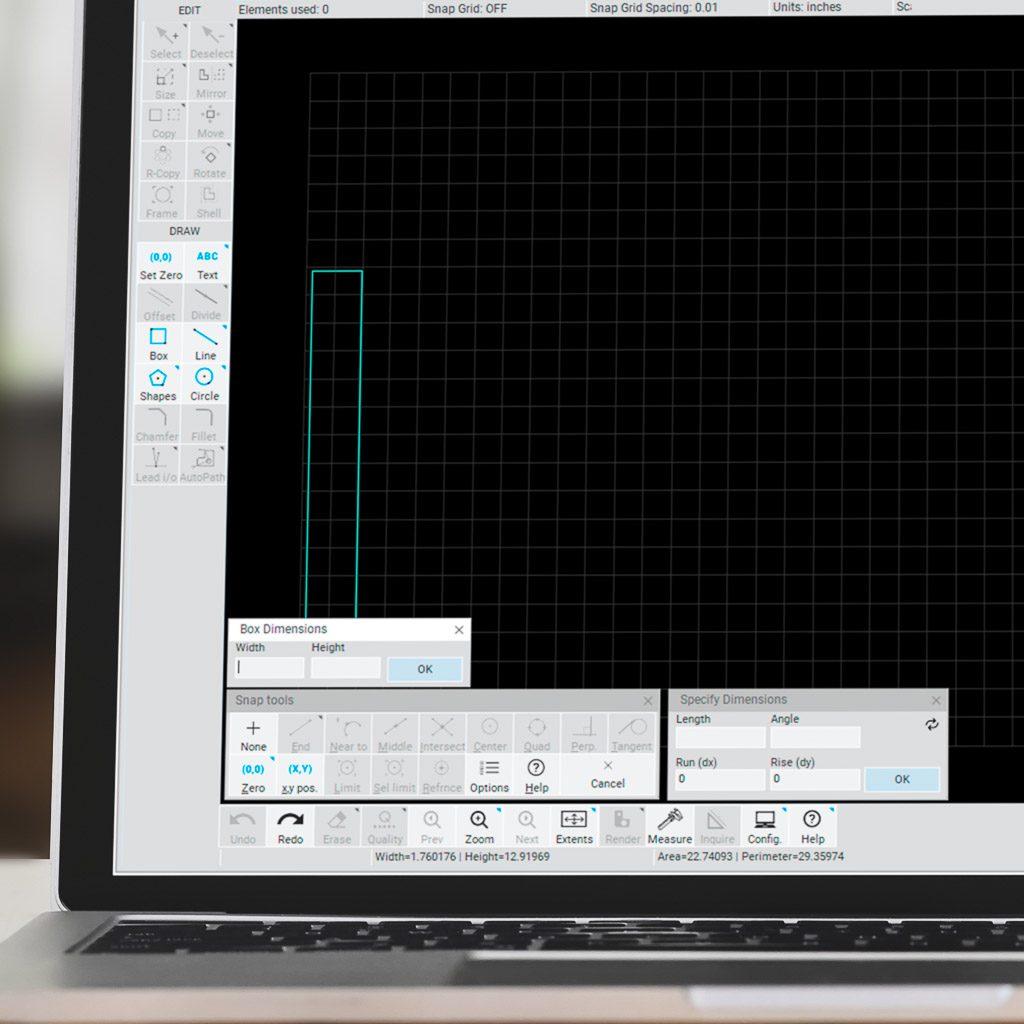This screenshot has width=1024, height=1024.
Task: Close the Box Dimensions dialog
Action: pyautogui.click(x=459, y=630)
